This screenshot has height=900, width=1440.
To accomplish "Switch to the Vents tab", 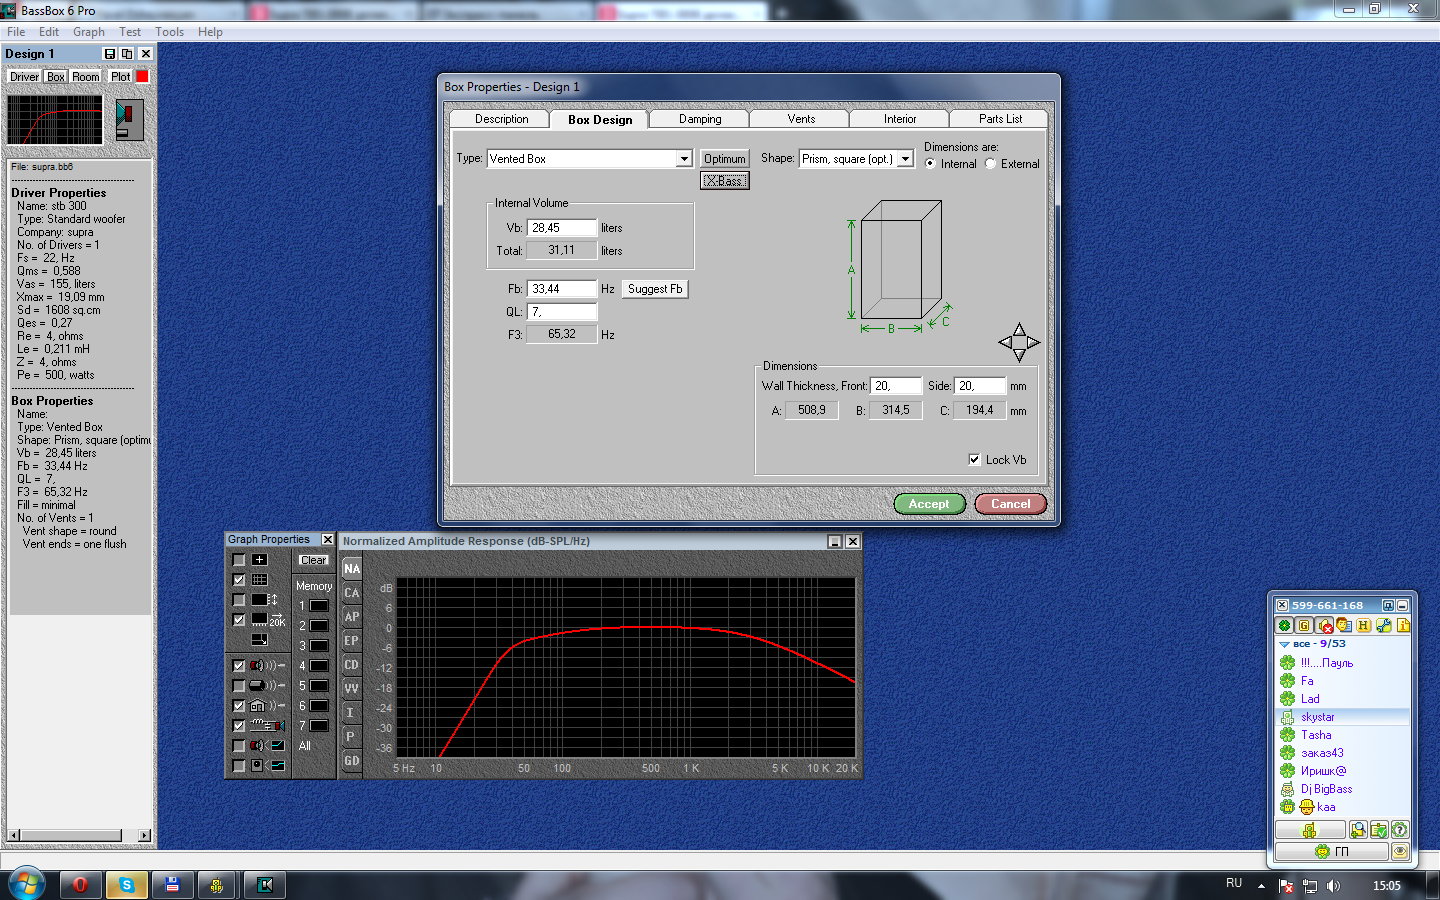I will tap(801, 119).
